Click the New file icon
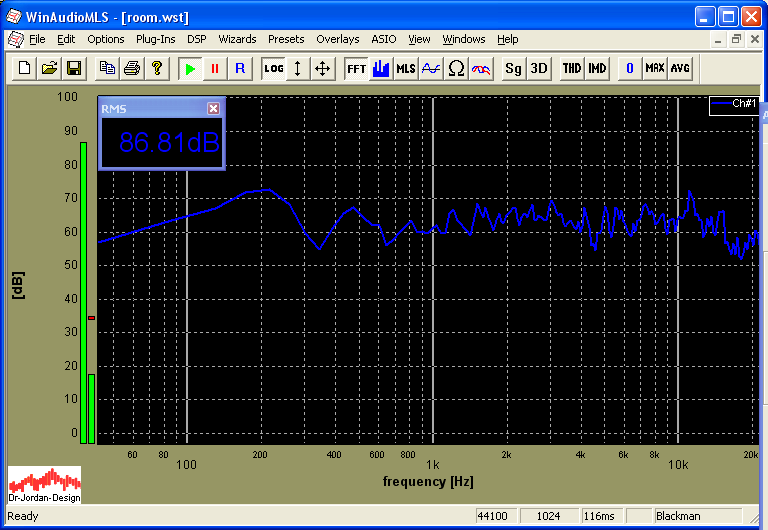The width and height of the screenshot is (768, 530). click(22, 69)
